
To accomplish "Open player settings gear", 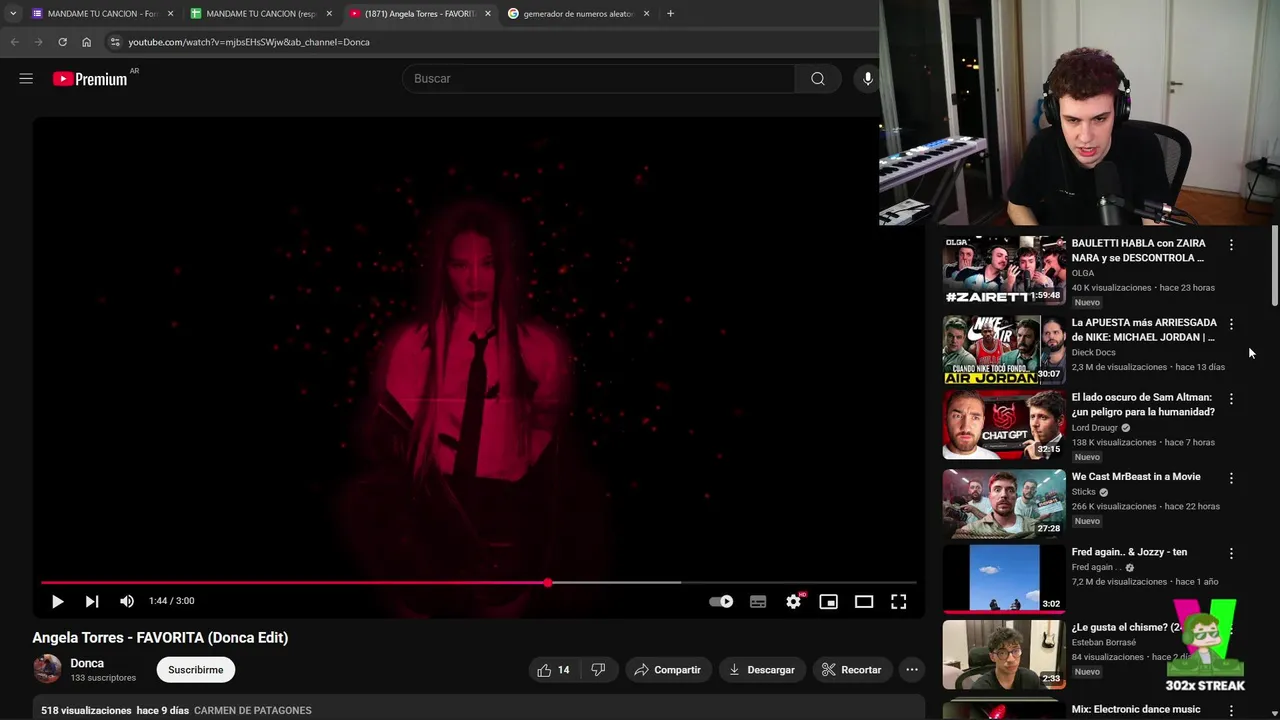I will point(793,601).
